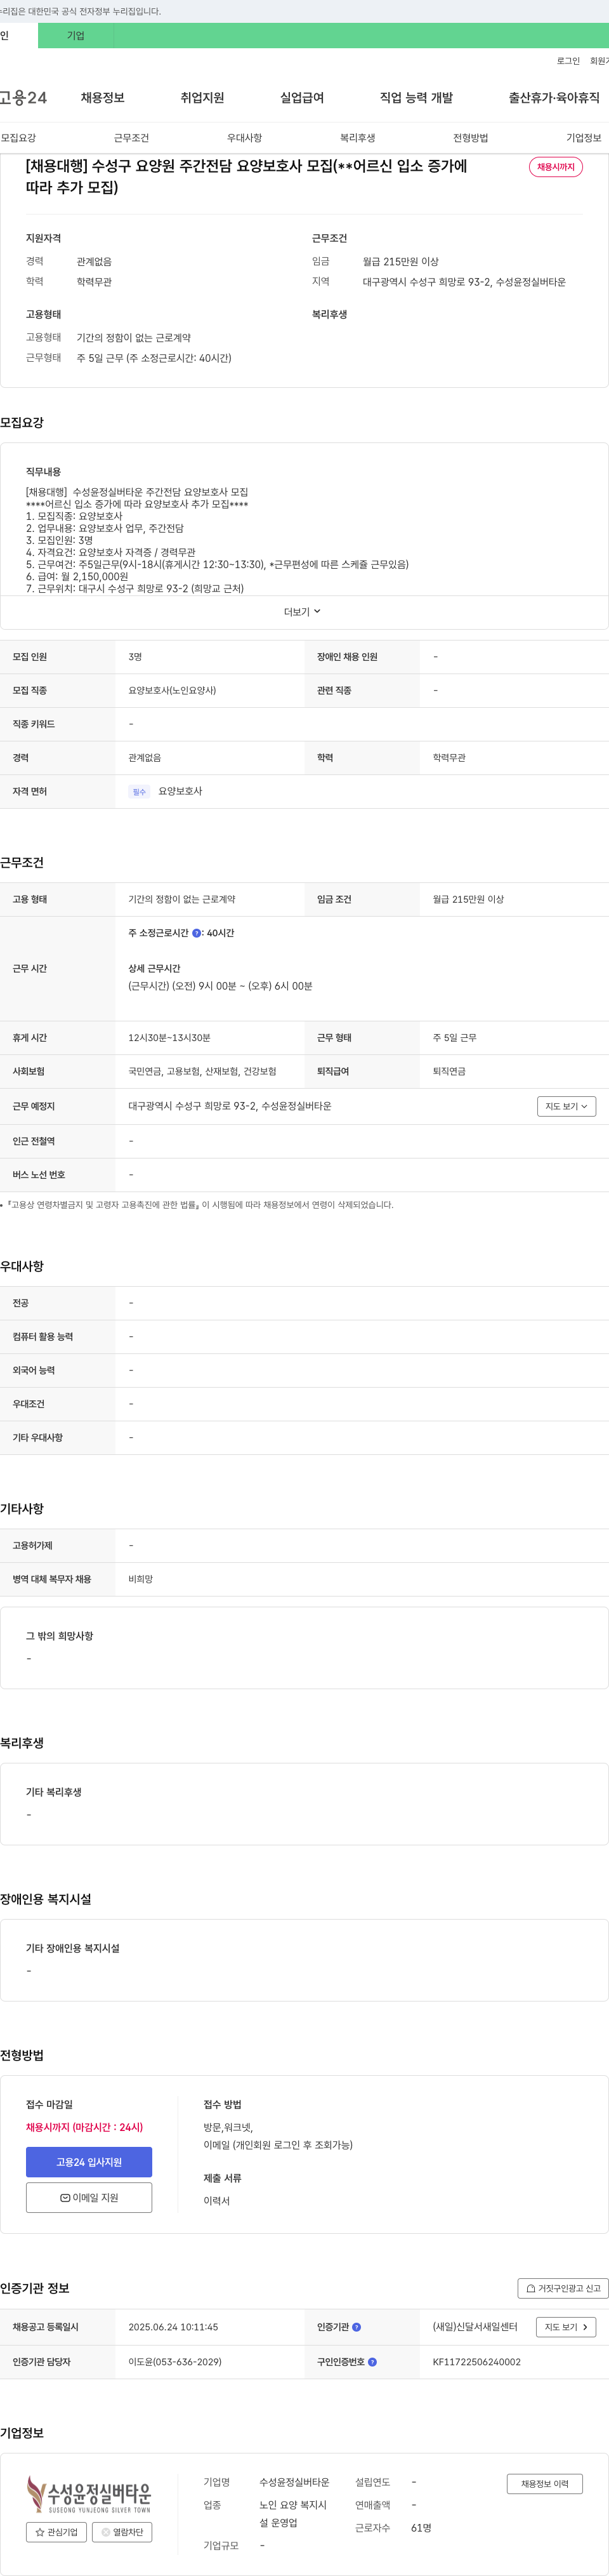Select the 61명 employee count
The image size is (609, 2576).
(x=421, y=2527)
